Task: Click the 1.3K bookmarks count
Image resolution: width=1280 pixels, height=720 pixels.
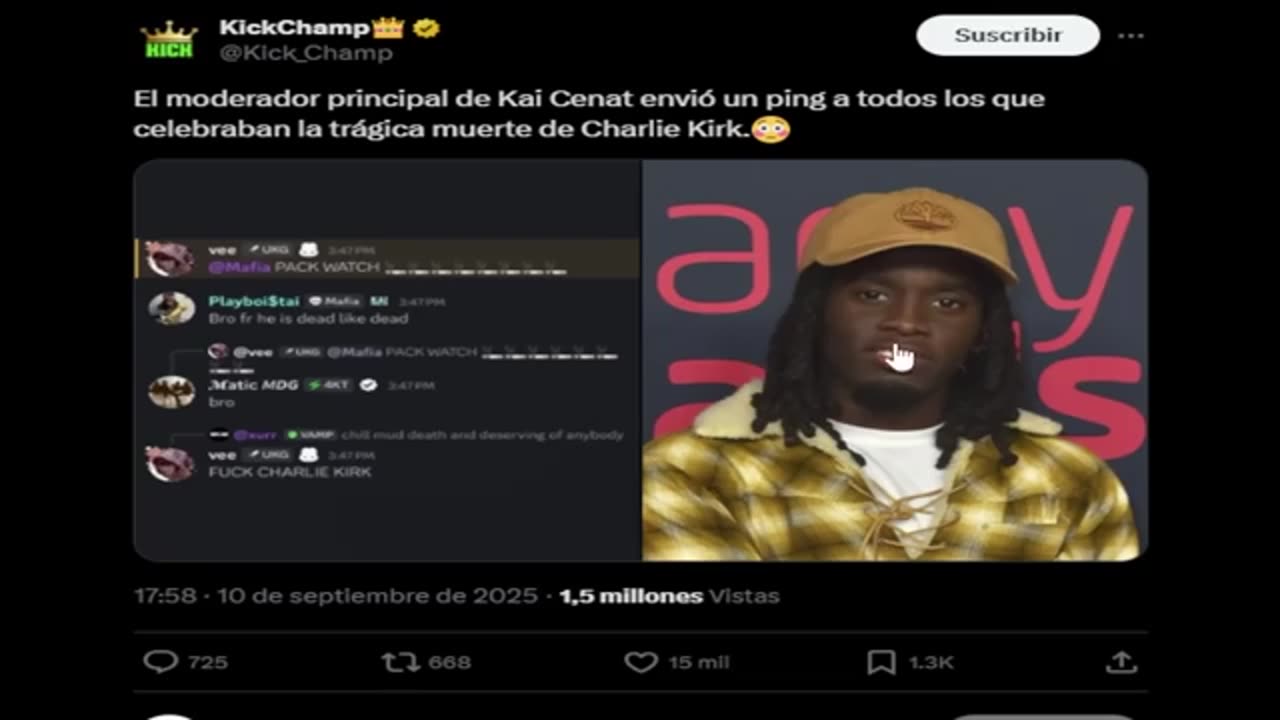Action: pyautogui.click(x=930, y=662)
